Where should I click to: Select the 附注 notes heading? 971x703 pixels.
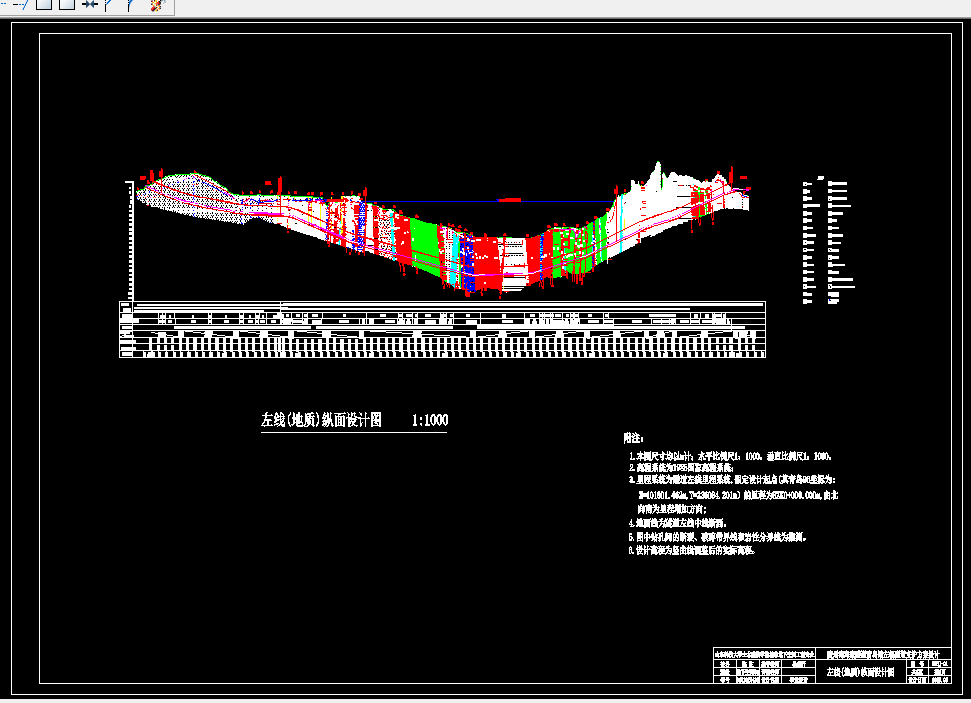click(x=634, y=439)
